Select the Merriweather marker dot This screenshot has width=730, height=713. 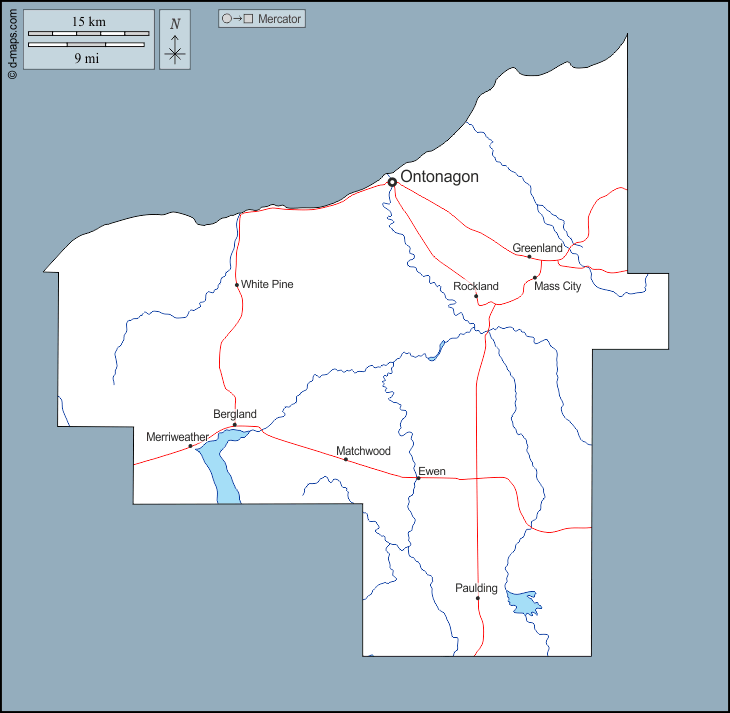pos(190,446)
